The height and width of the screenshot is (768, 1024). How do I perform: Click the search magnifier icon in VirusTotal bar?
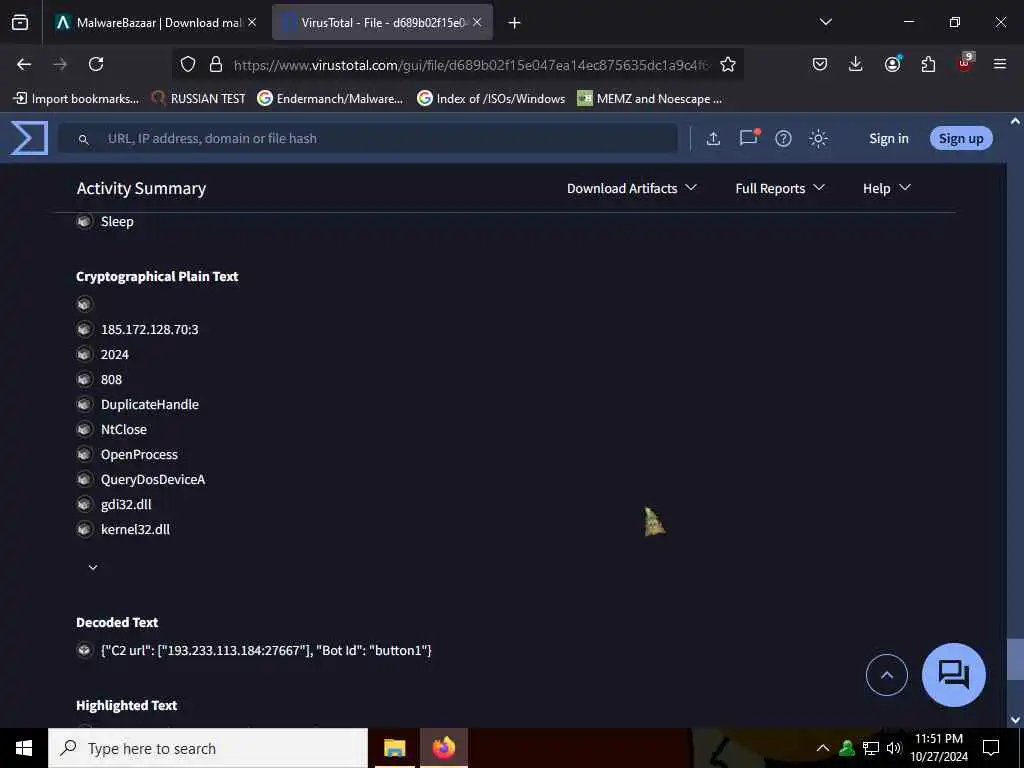click(x=83, y=139)
